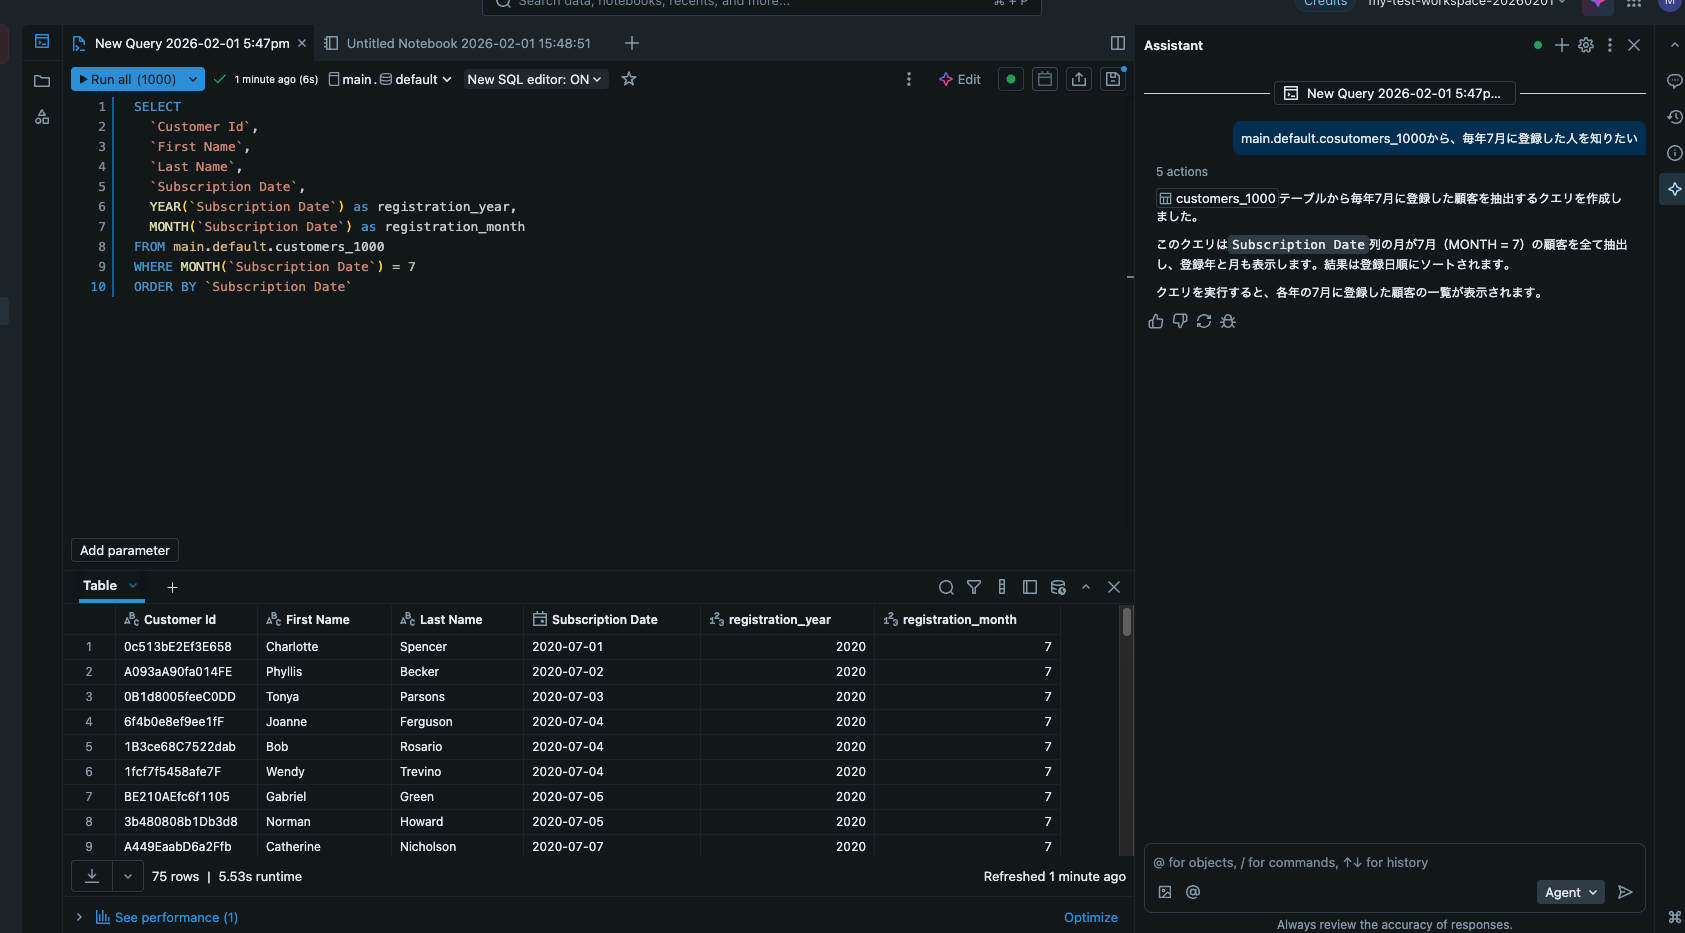Click the save query icon
The height and width of the screenshot is (933, 1685).
point(1113,79)
